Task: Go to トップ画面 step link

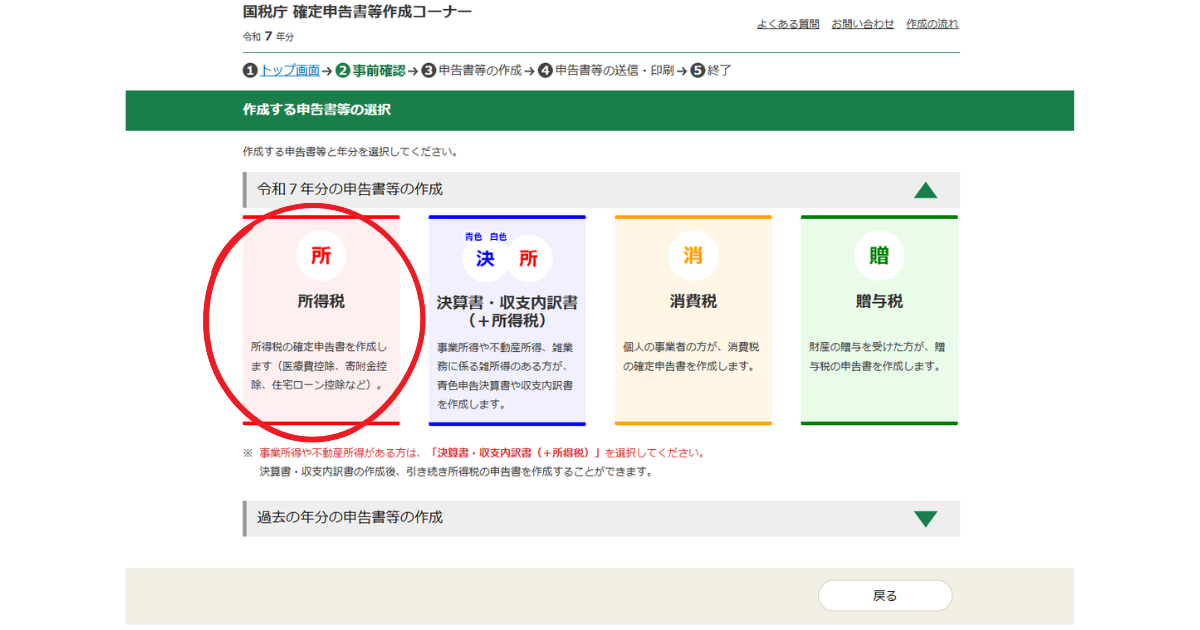Action: point(290,71)
